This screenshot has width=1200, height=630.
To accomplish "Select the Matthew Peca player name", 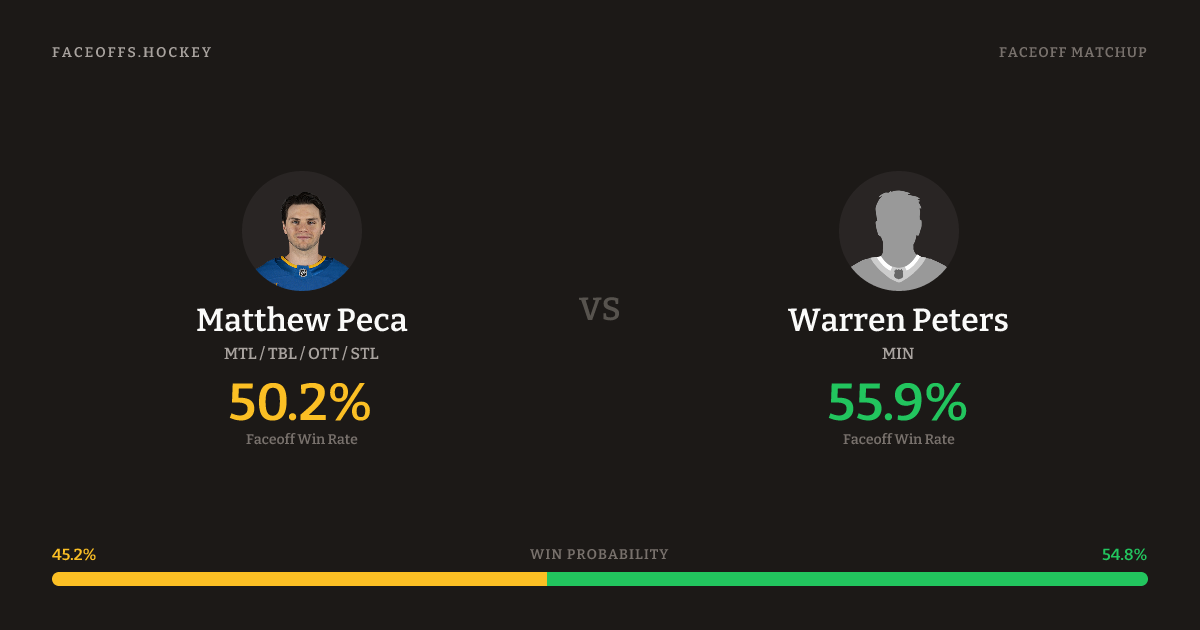I will point(302,320).
